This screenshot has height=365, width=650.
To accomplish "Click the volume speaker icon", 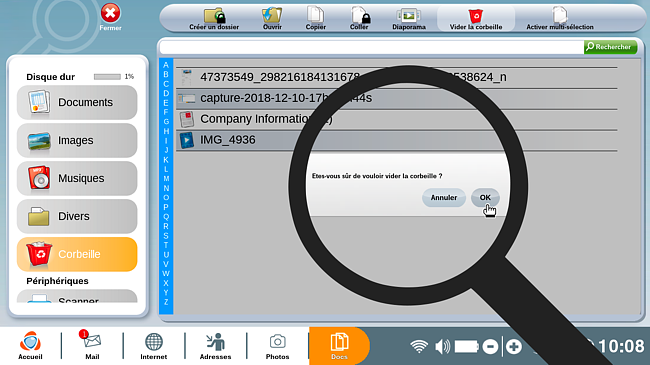I will [443, 346].
